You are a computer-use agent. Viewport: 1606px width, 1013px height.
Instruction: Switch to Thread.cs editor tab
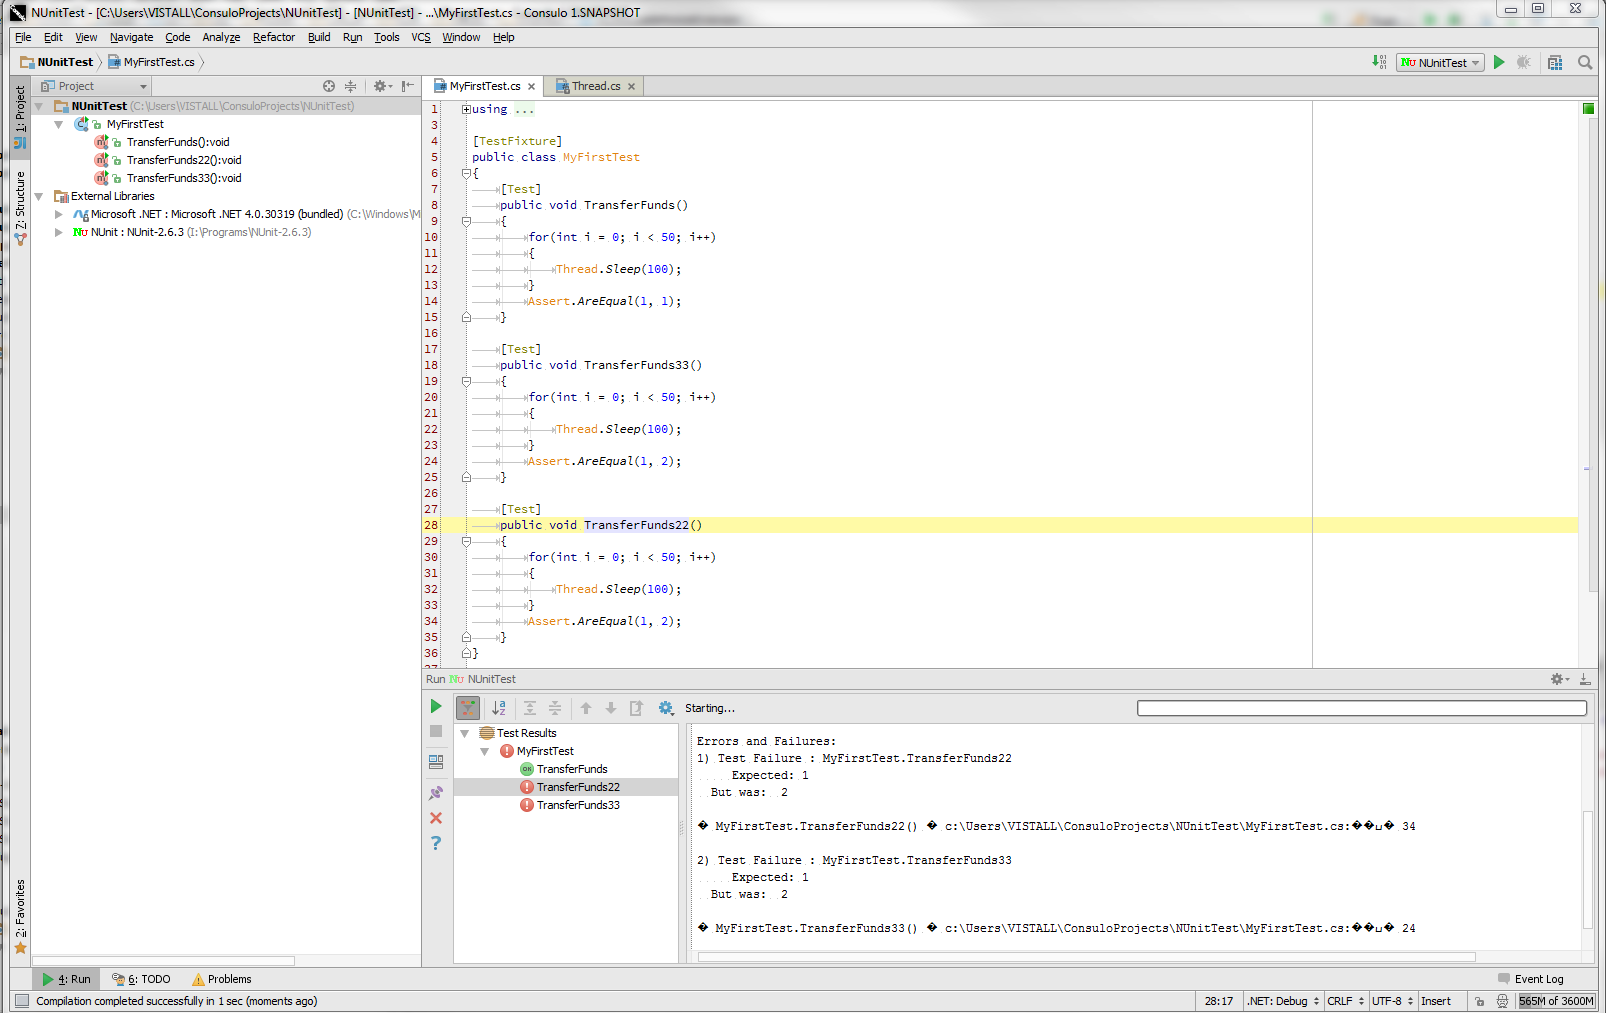coord(596,86)
